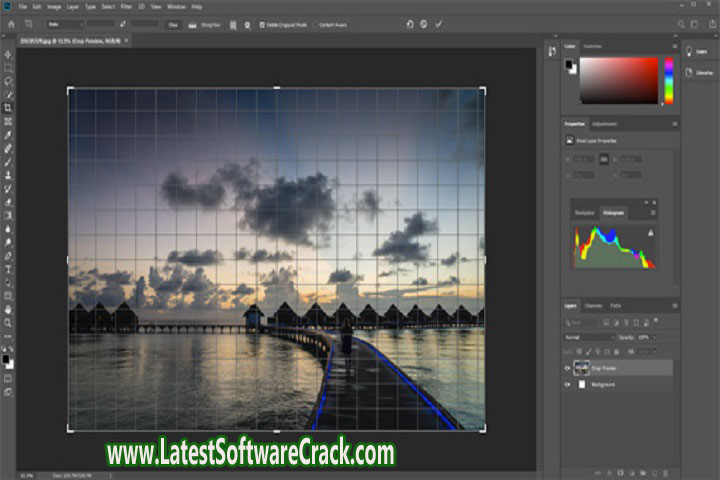Click the fx layer style icon
The width and height of the screenshot is (720, 480).
pyautogui.click(x=609, y=472)
